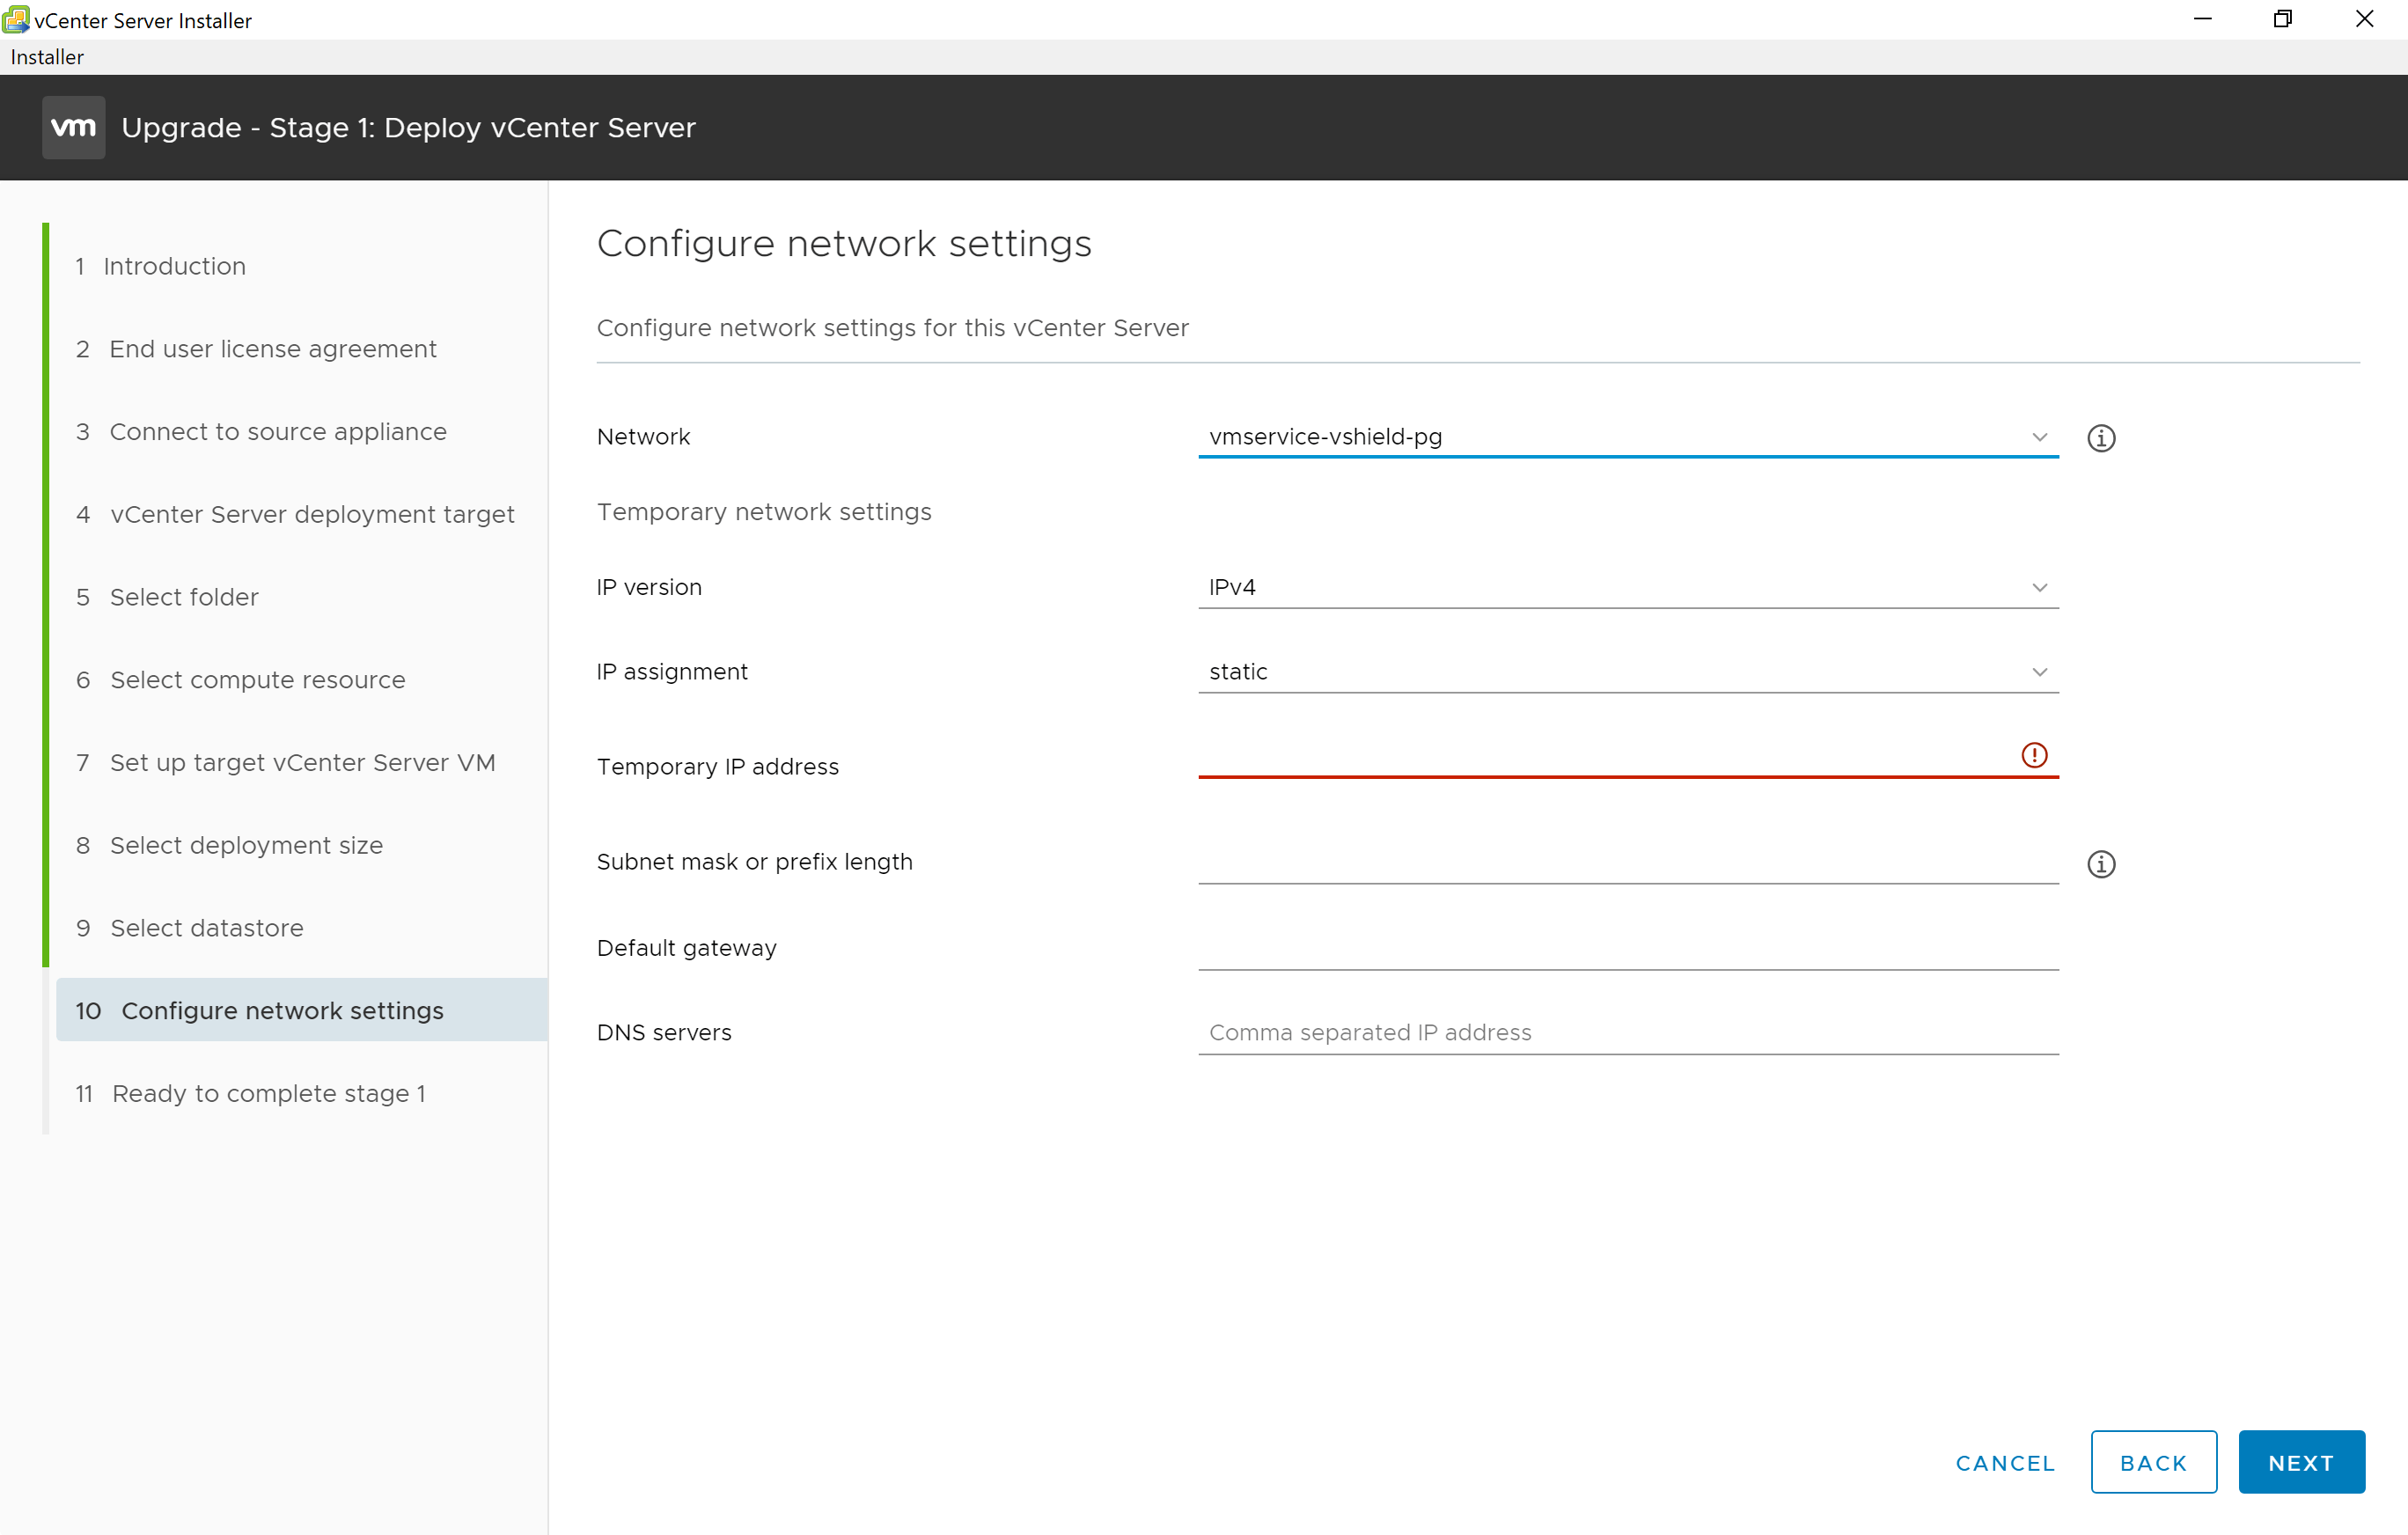This screenshot has width=2408, height=1535.
Task: Click the VMware logo icon in header
Action: tap(72, 127)
